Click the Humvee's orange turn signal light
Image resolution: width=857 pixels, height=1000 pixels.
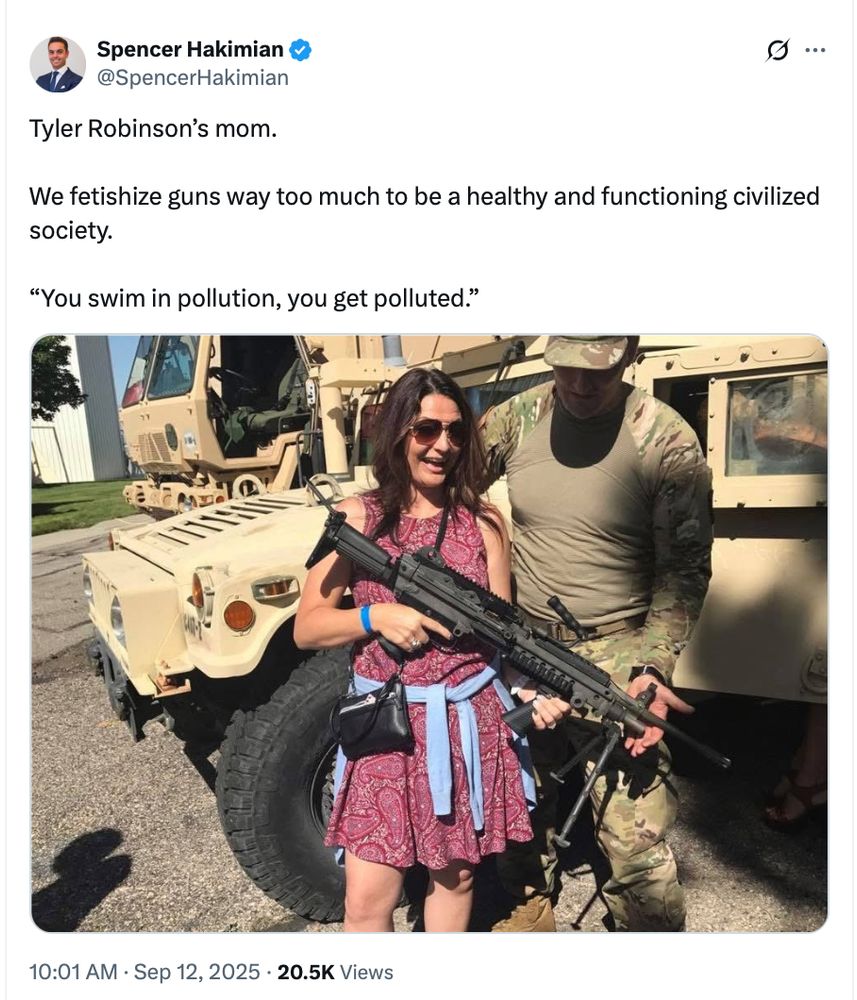tap(239, 616)
